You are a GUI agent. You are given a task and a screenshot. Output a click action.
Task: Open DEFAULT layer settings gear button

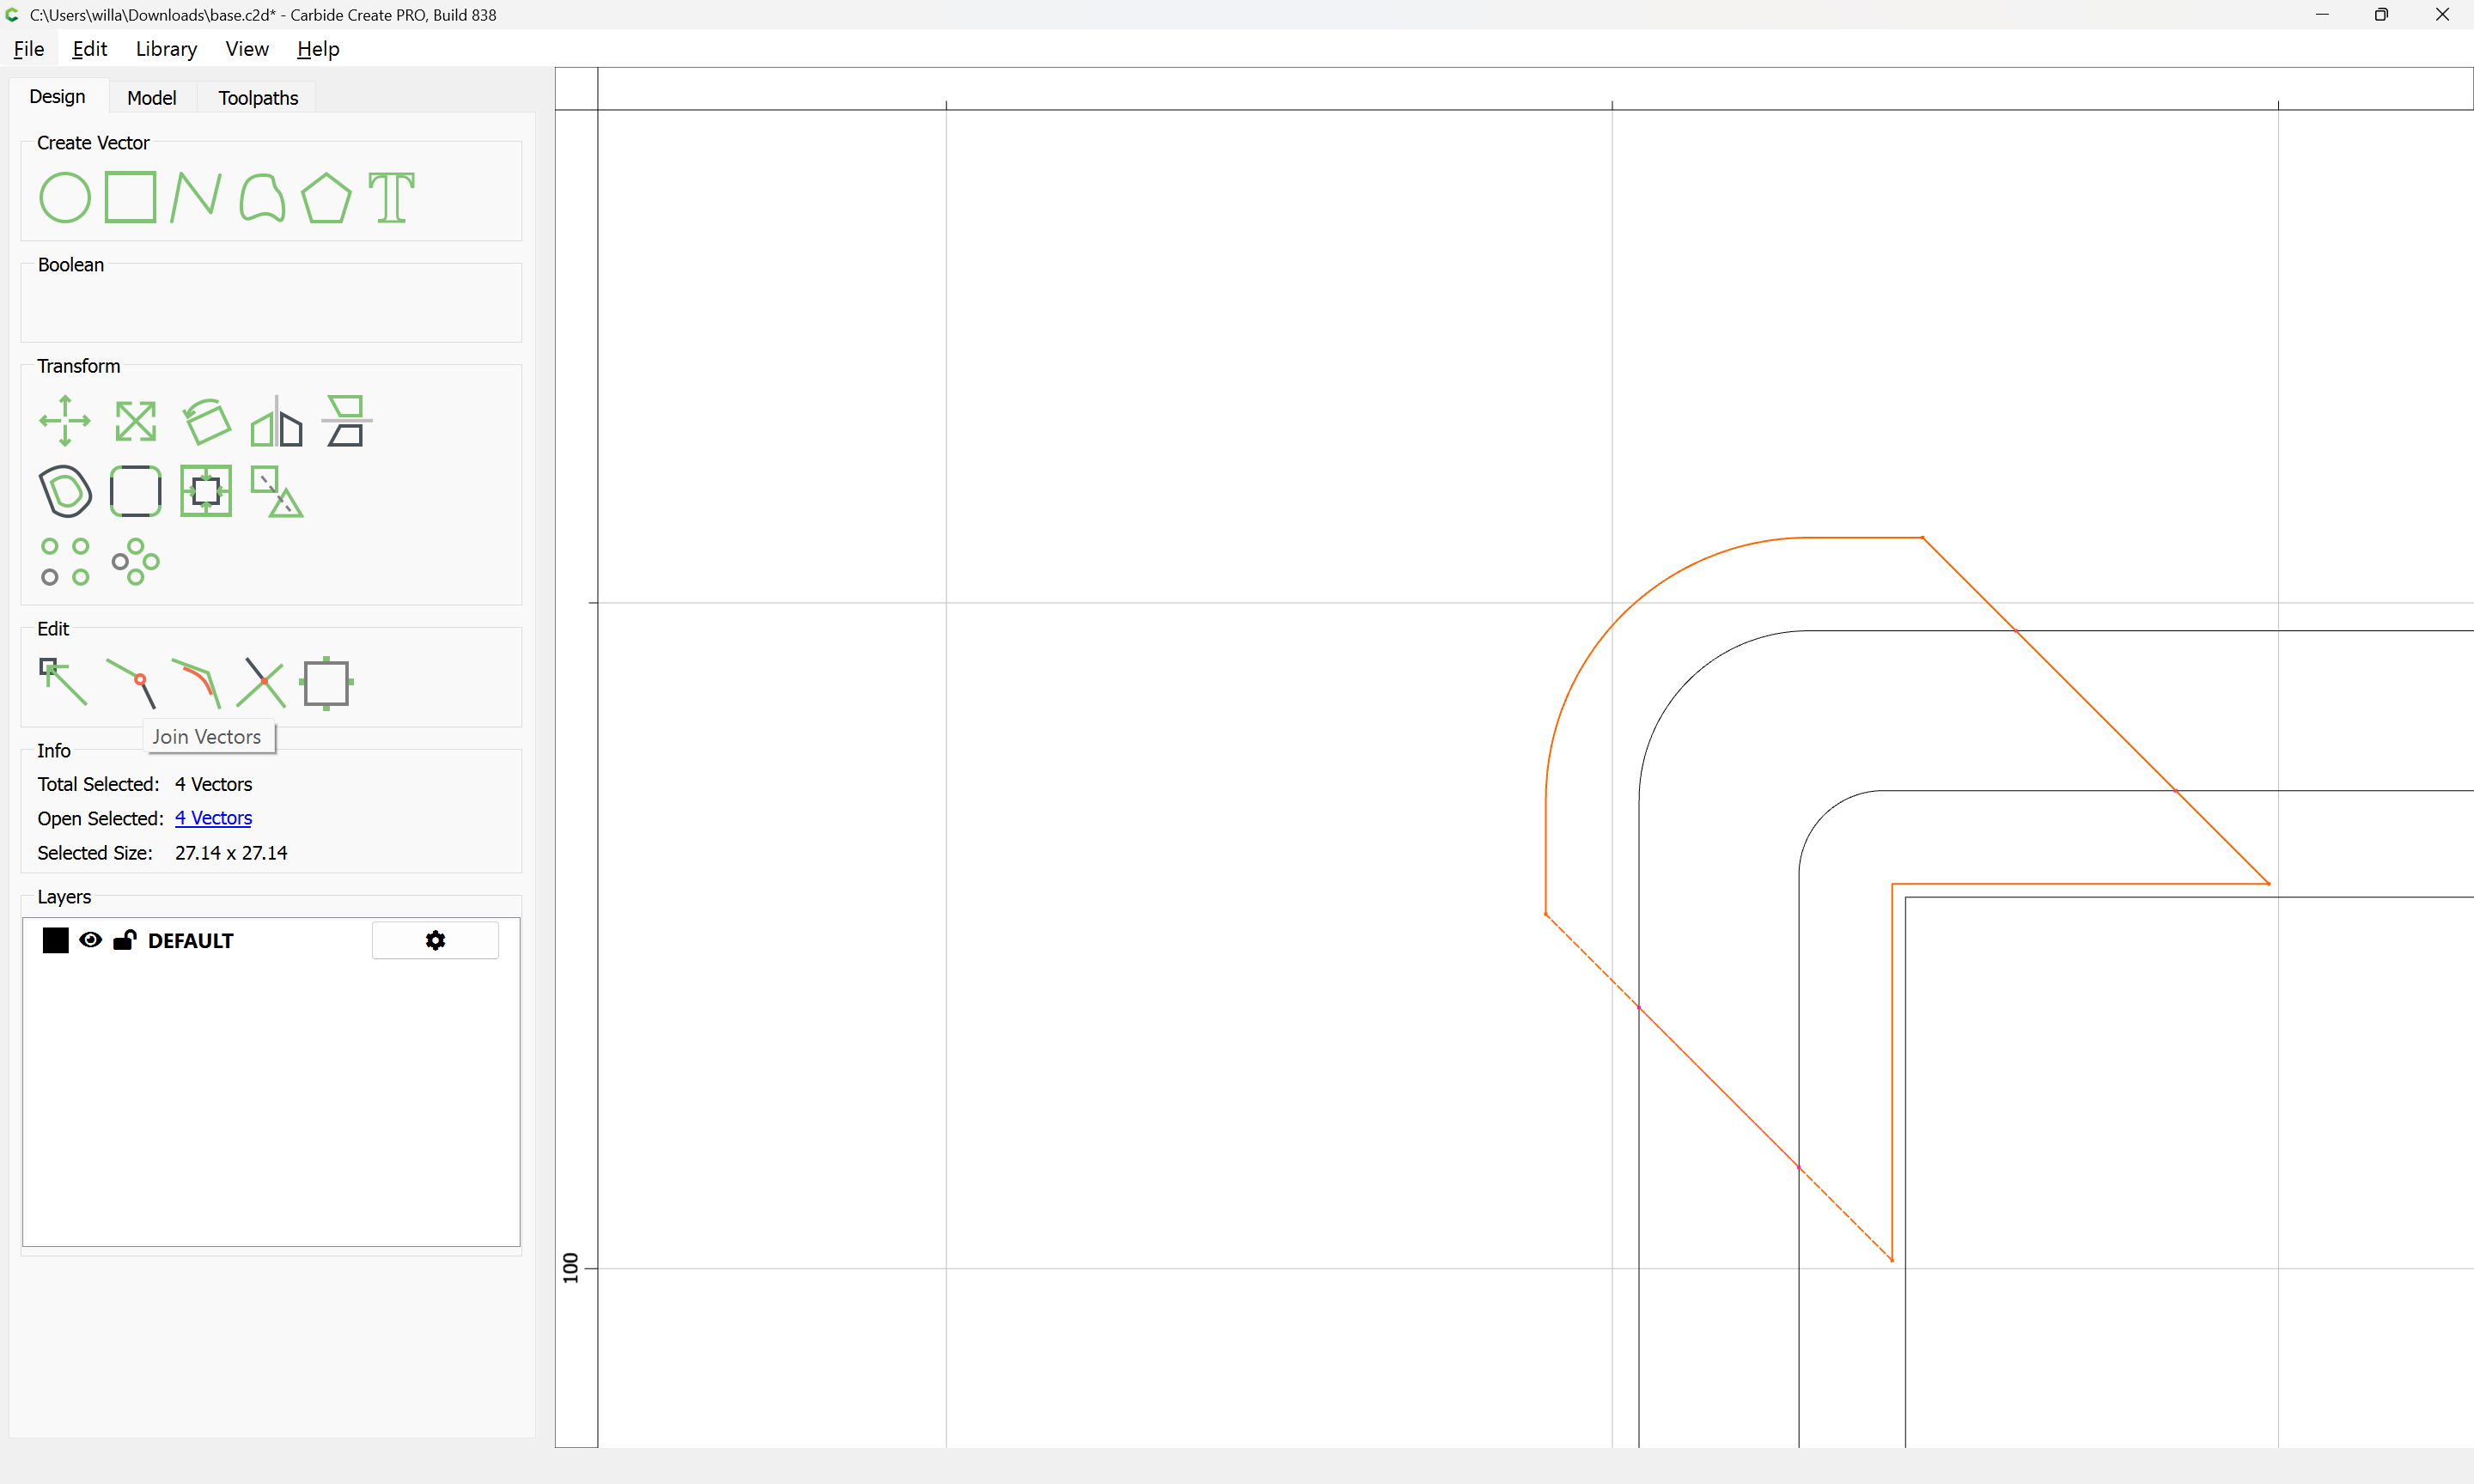435,940
